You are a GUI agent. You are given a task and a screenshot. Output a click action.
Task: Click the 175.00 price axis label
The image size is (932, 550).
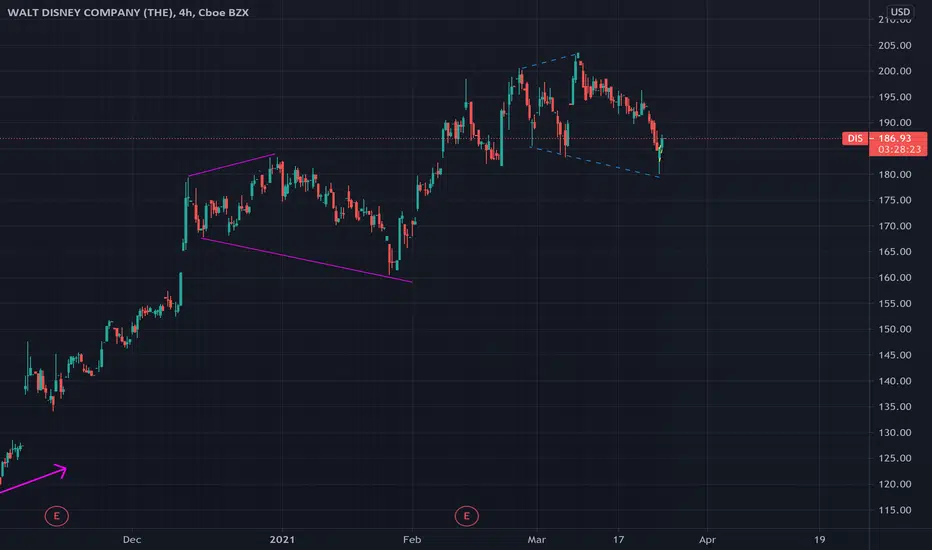[895, 200]
